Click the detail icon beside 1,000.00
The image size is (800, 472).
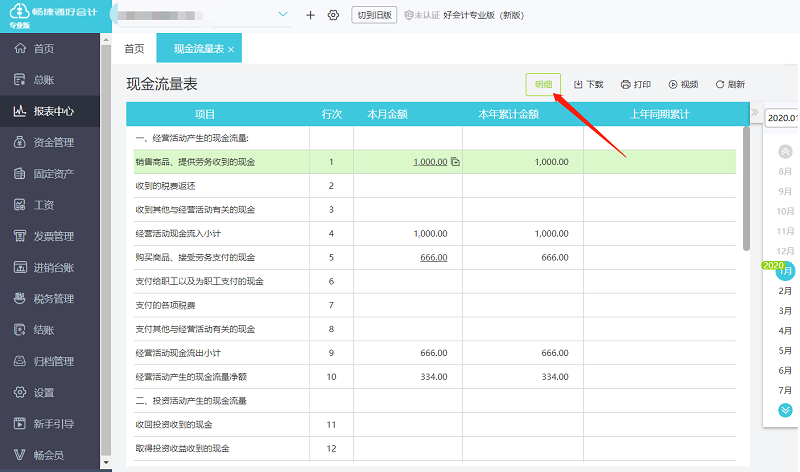[x=455, y=161]
